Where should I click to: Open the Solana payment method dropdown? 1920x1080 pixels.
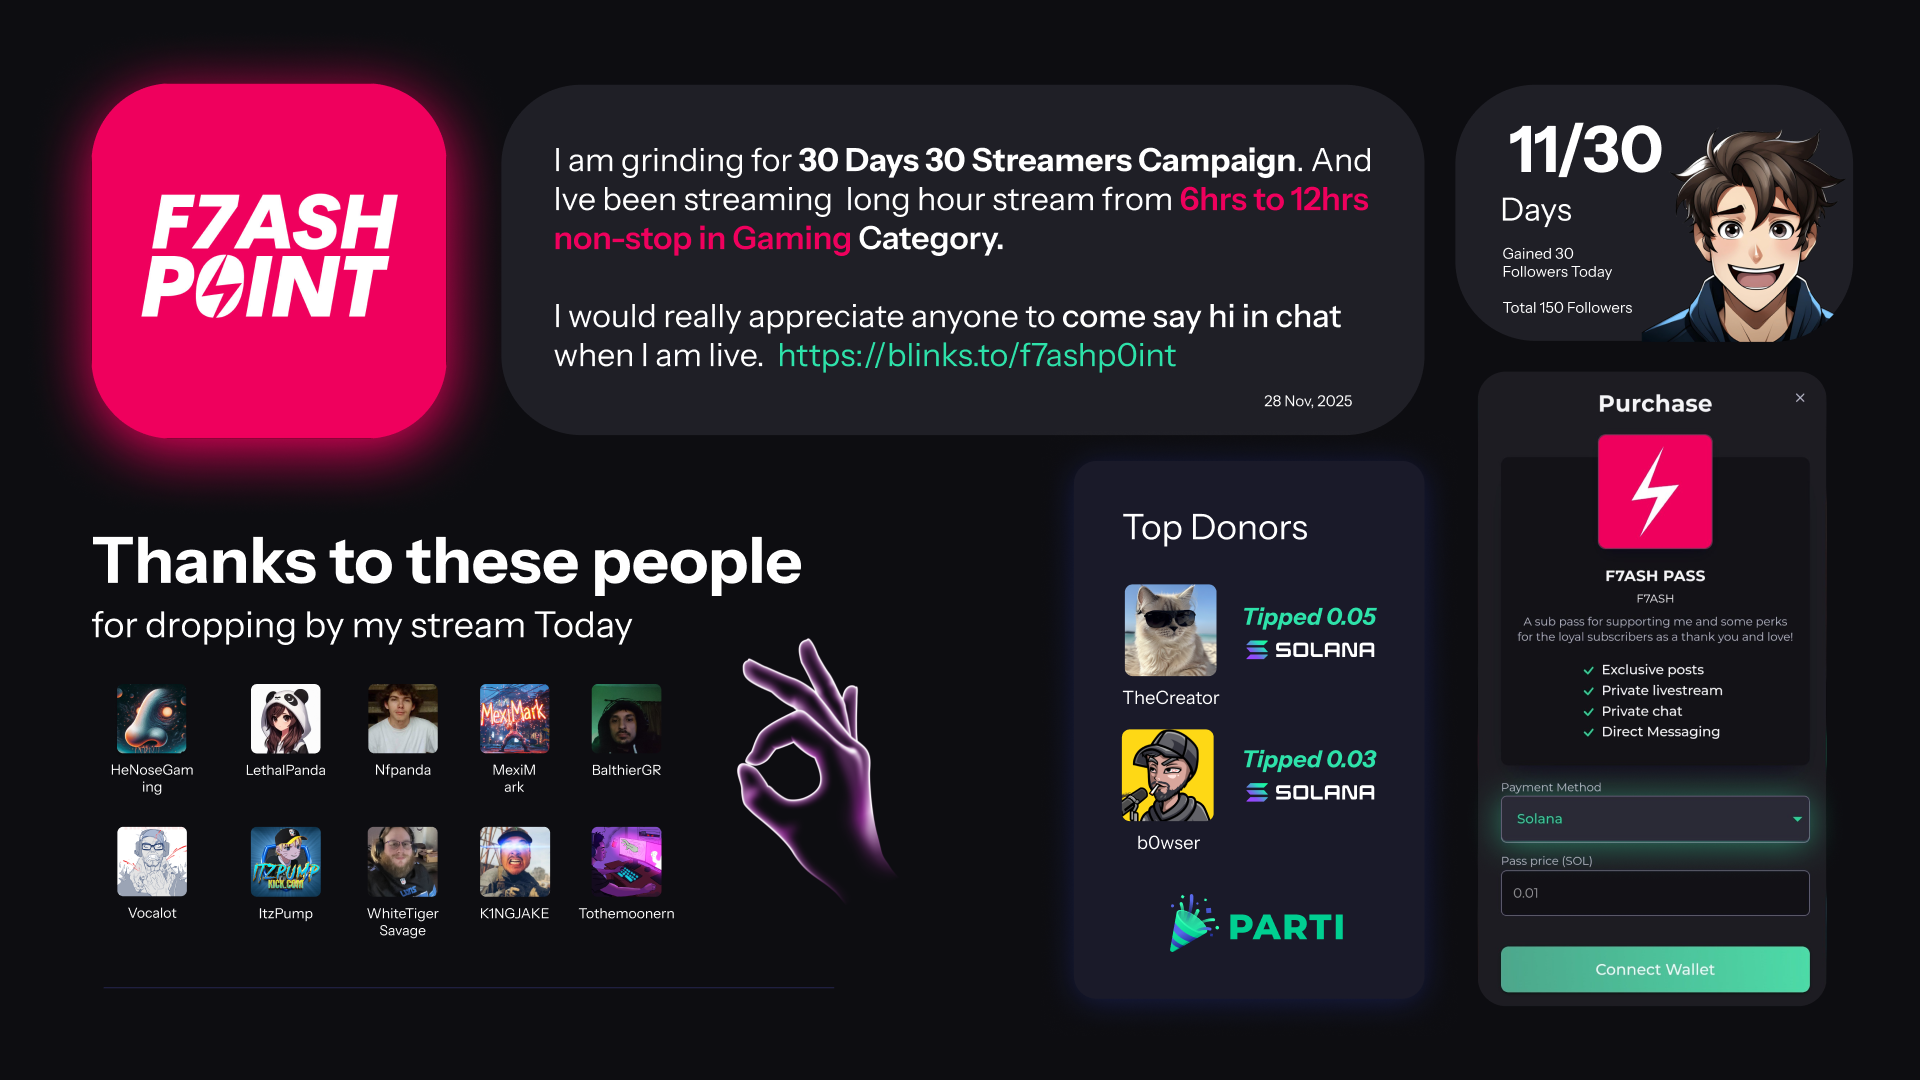click(1655, 819)
